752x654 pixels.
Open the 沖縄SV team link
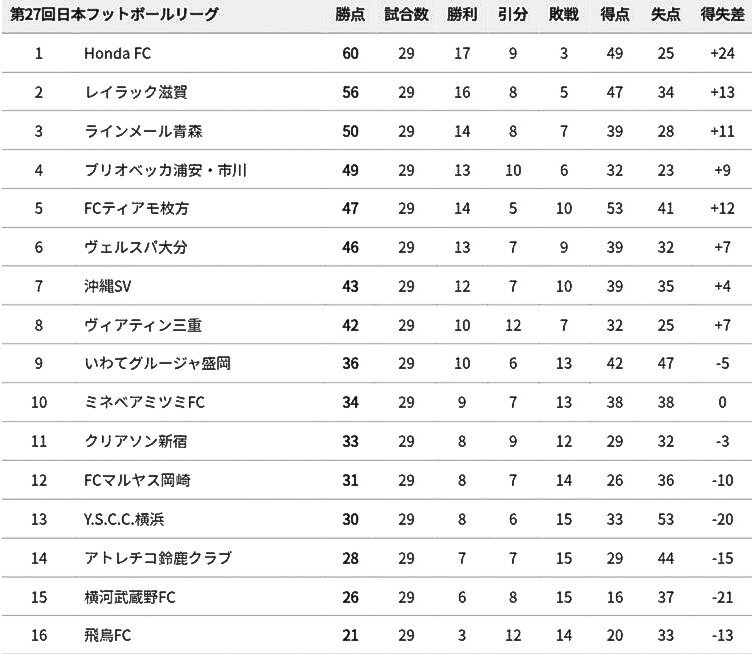point(109,286)
